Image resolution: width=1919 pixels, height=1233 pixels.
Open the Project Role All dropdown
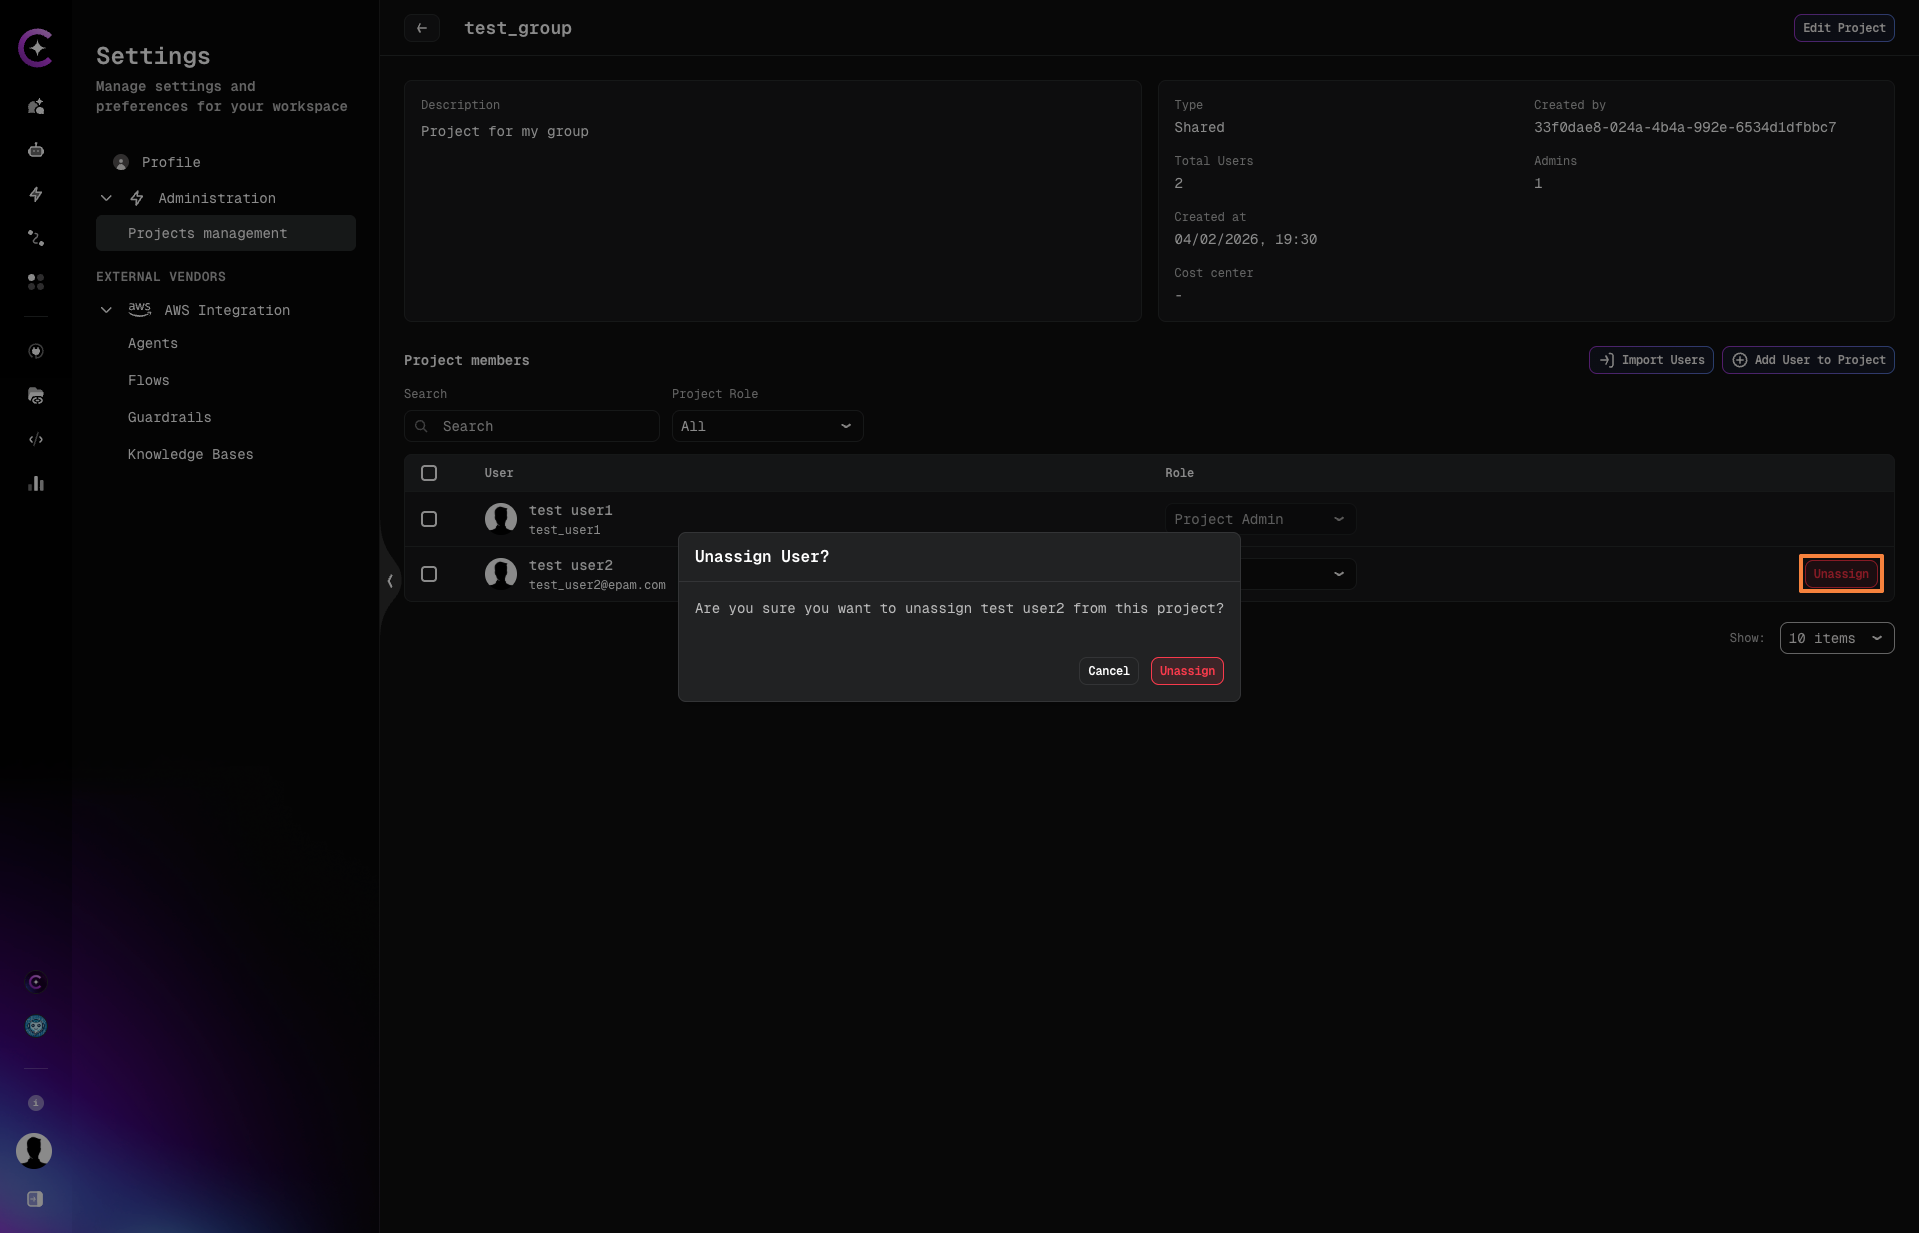(766, 426)
